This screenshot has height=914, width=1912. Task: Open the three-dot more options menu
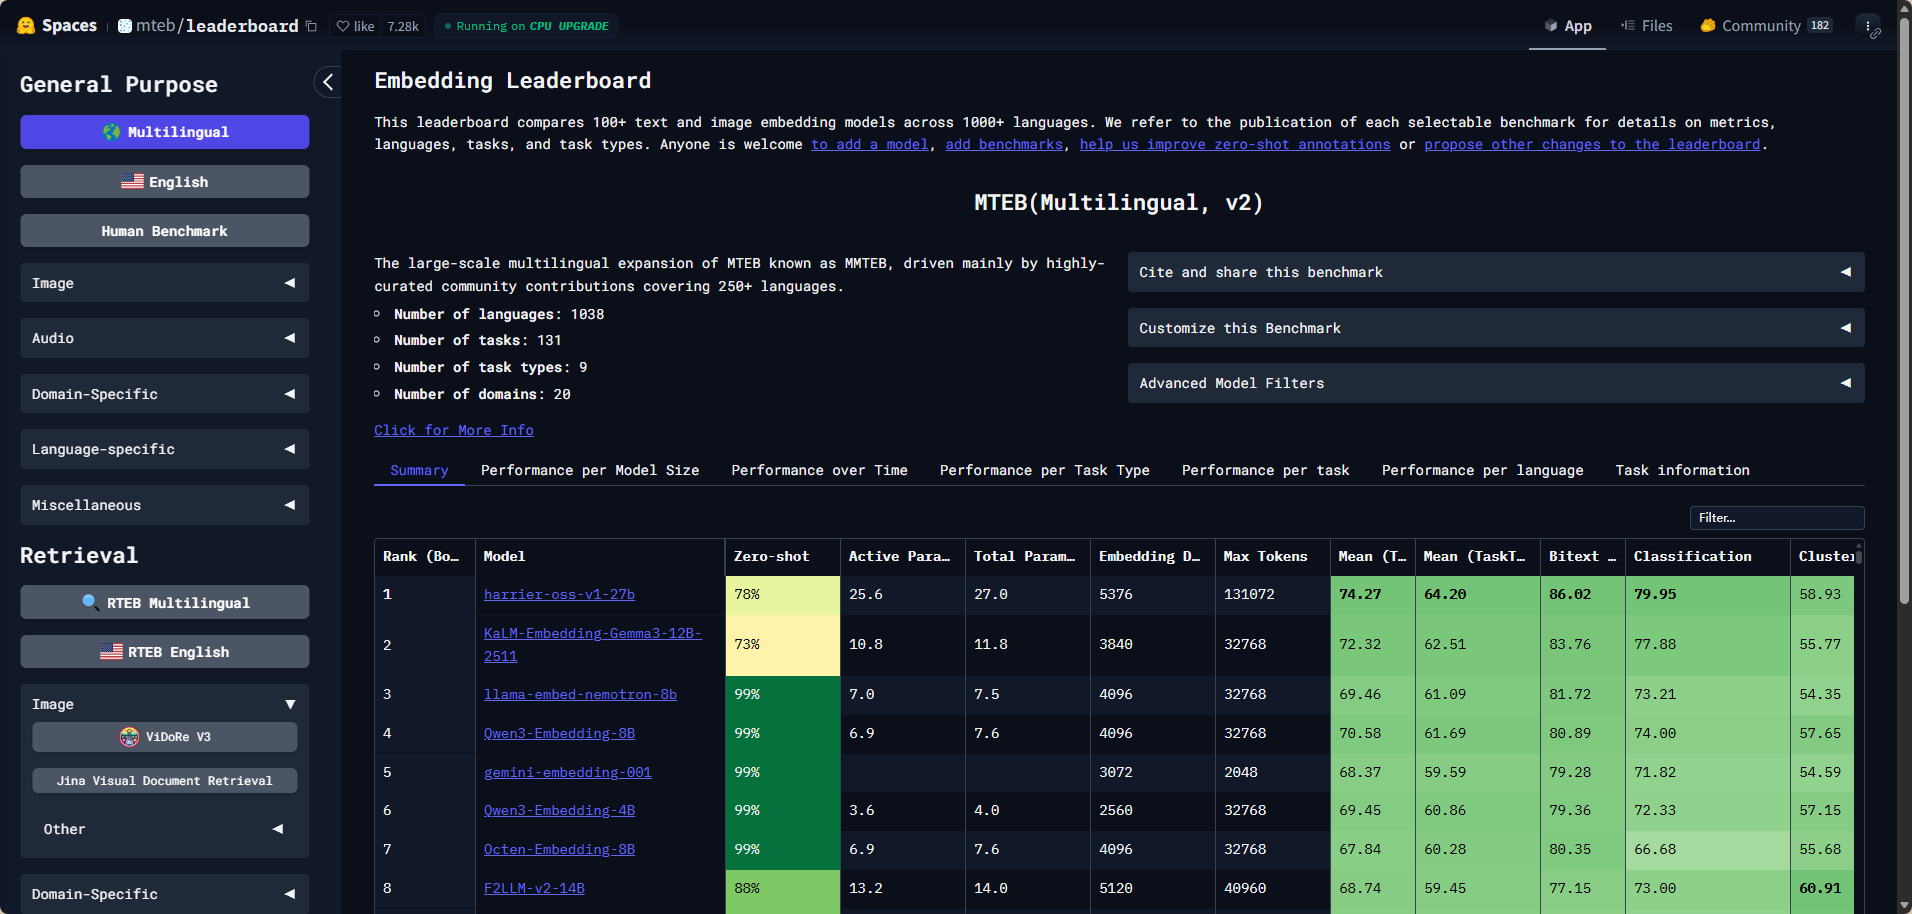click(x=1867, y=26)
